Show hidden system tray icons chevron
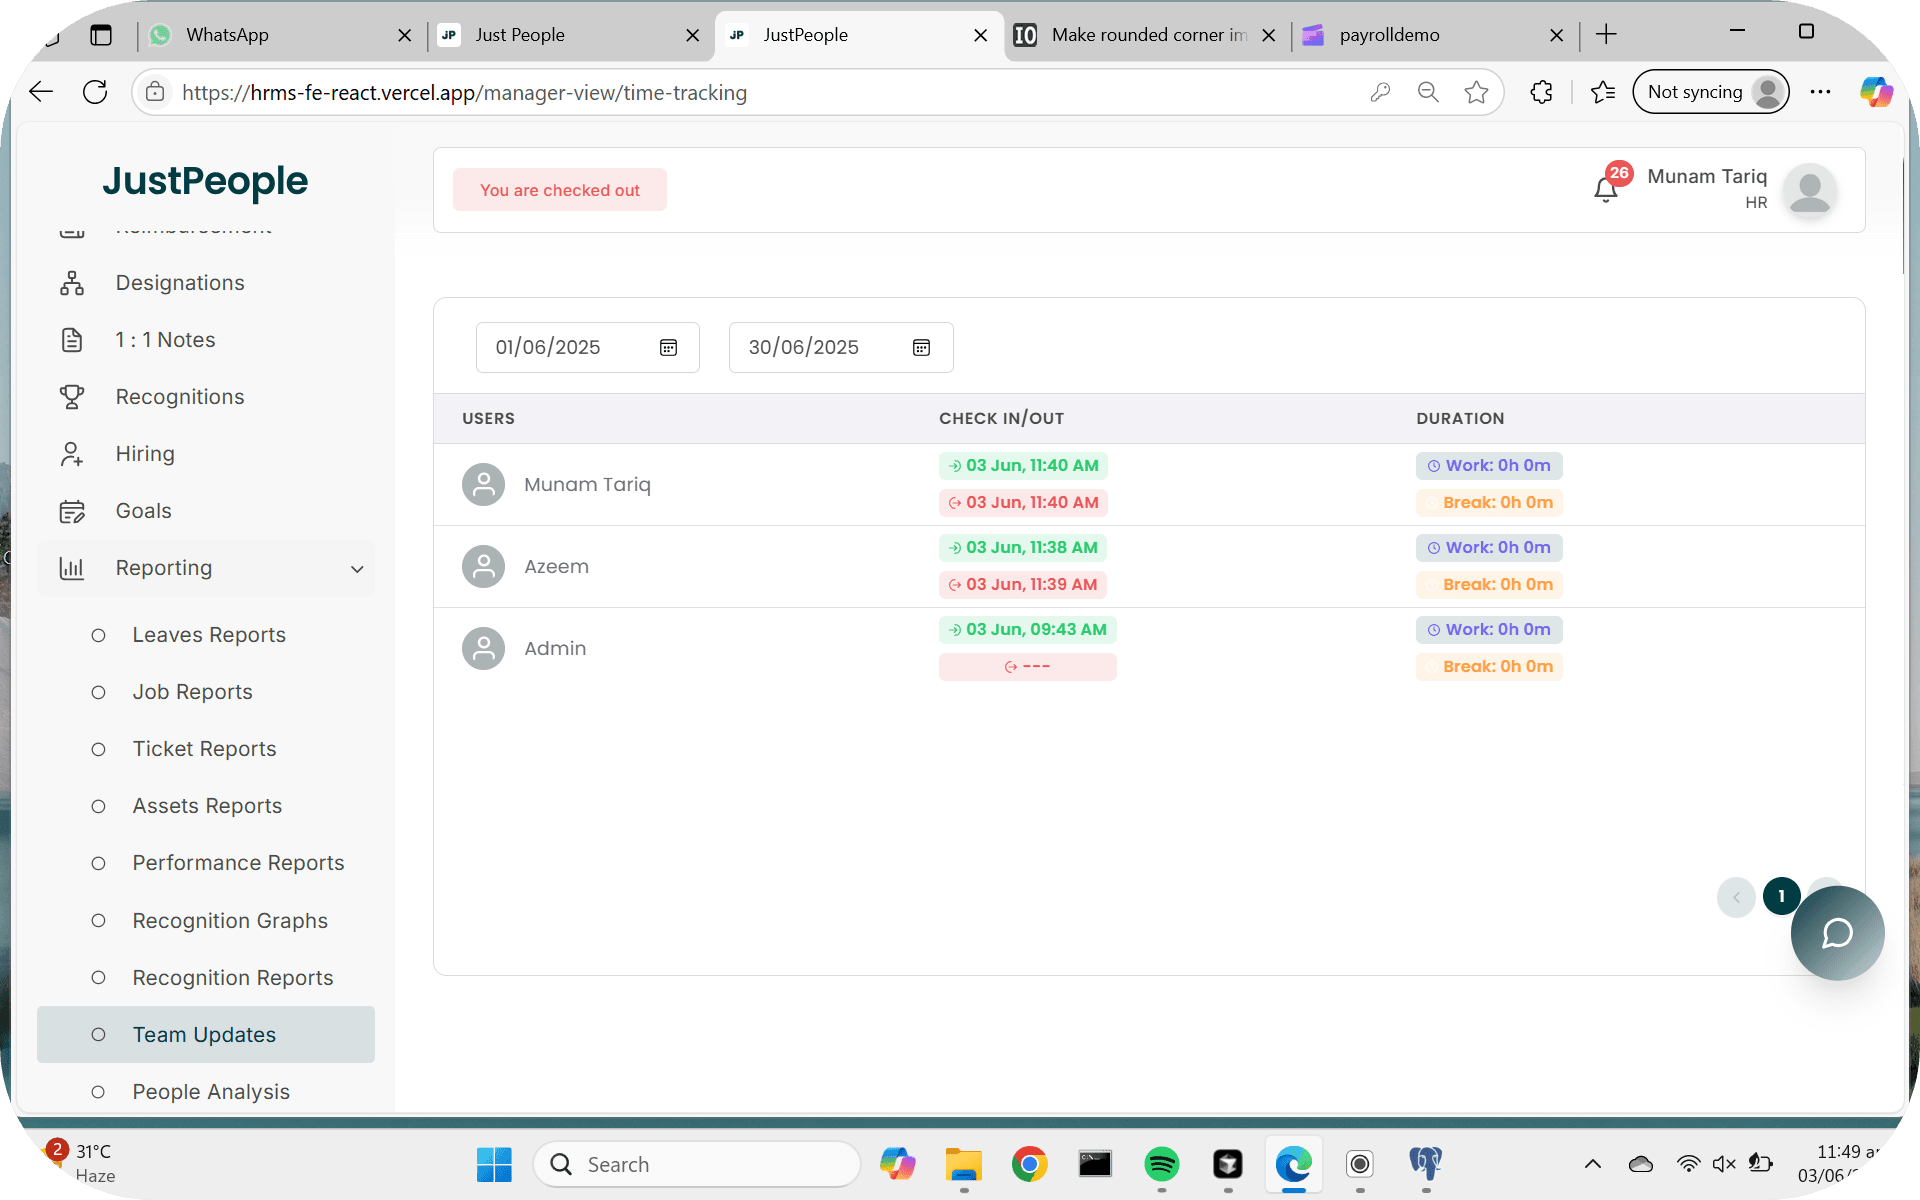This screenshot has height=1200, width=1920. pos(1593,1163)
